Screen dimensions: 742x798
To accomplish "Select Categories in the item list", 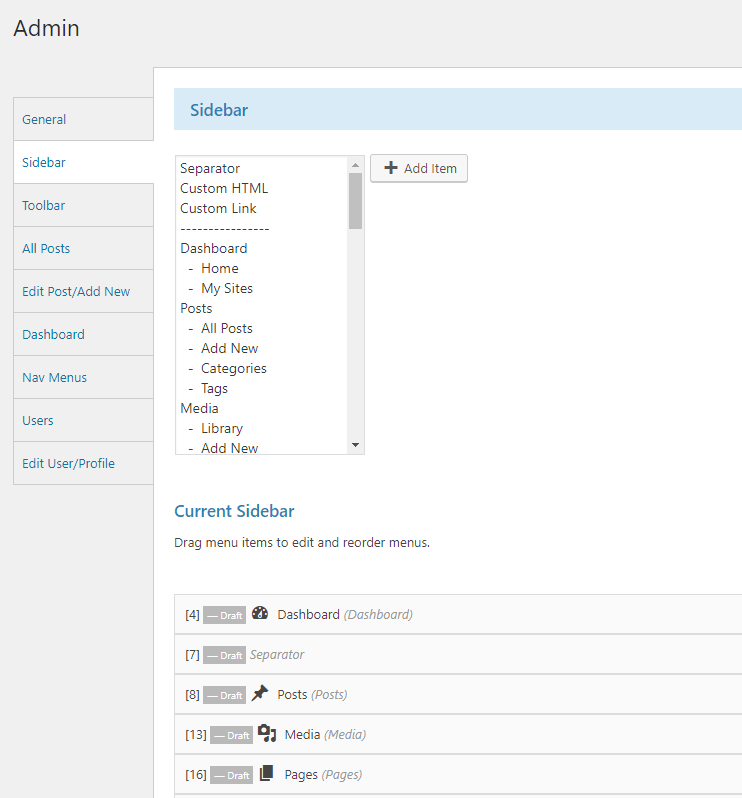I will [262, 368].
